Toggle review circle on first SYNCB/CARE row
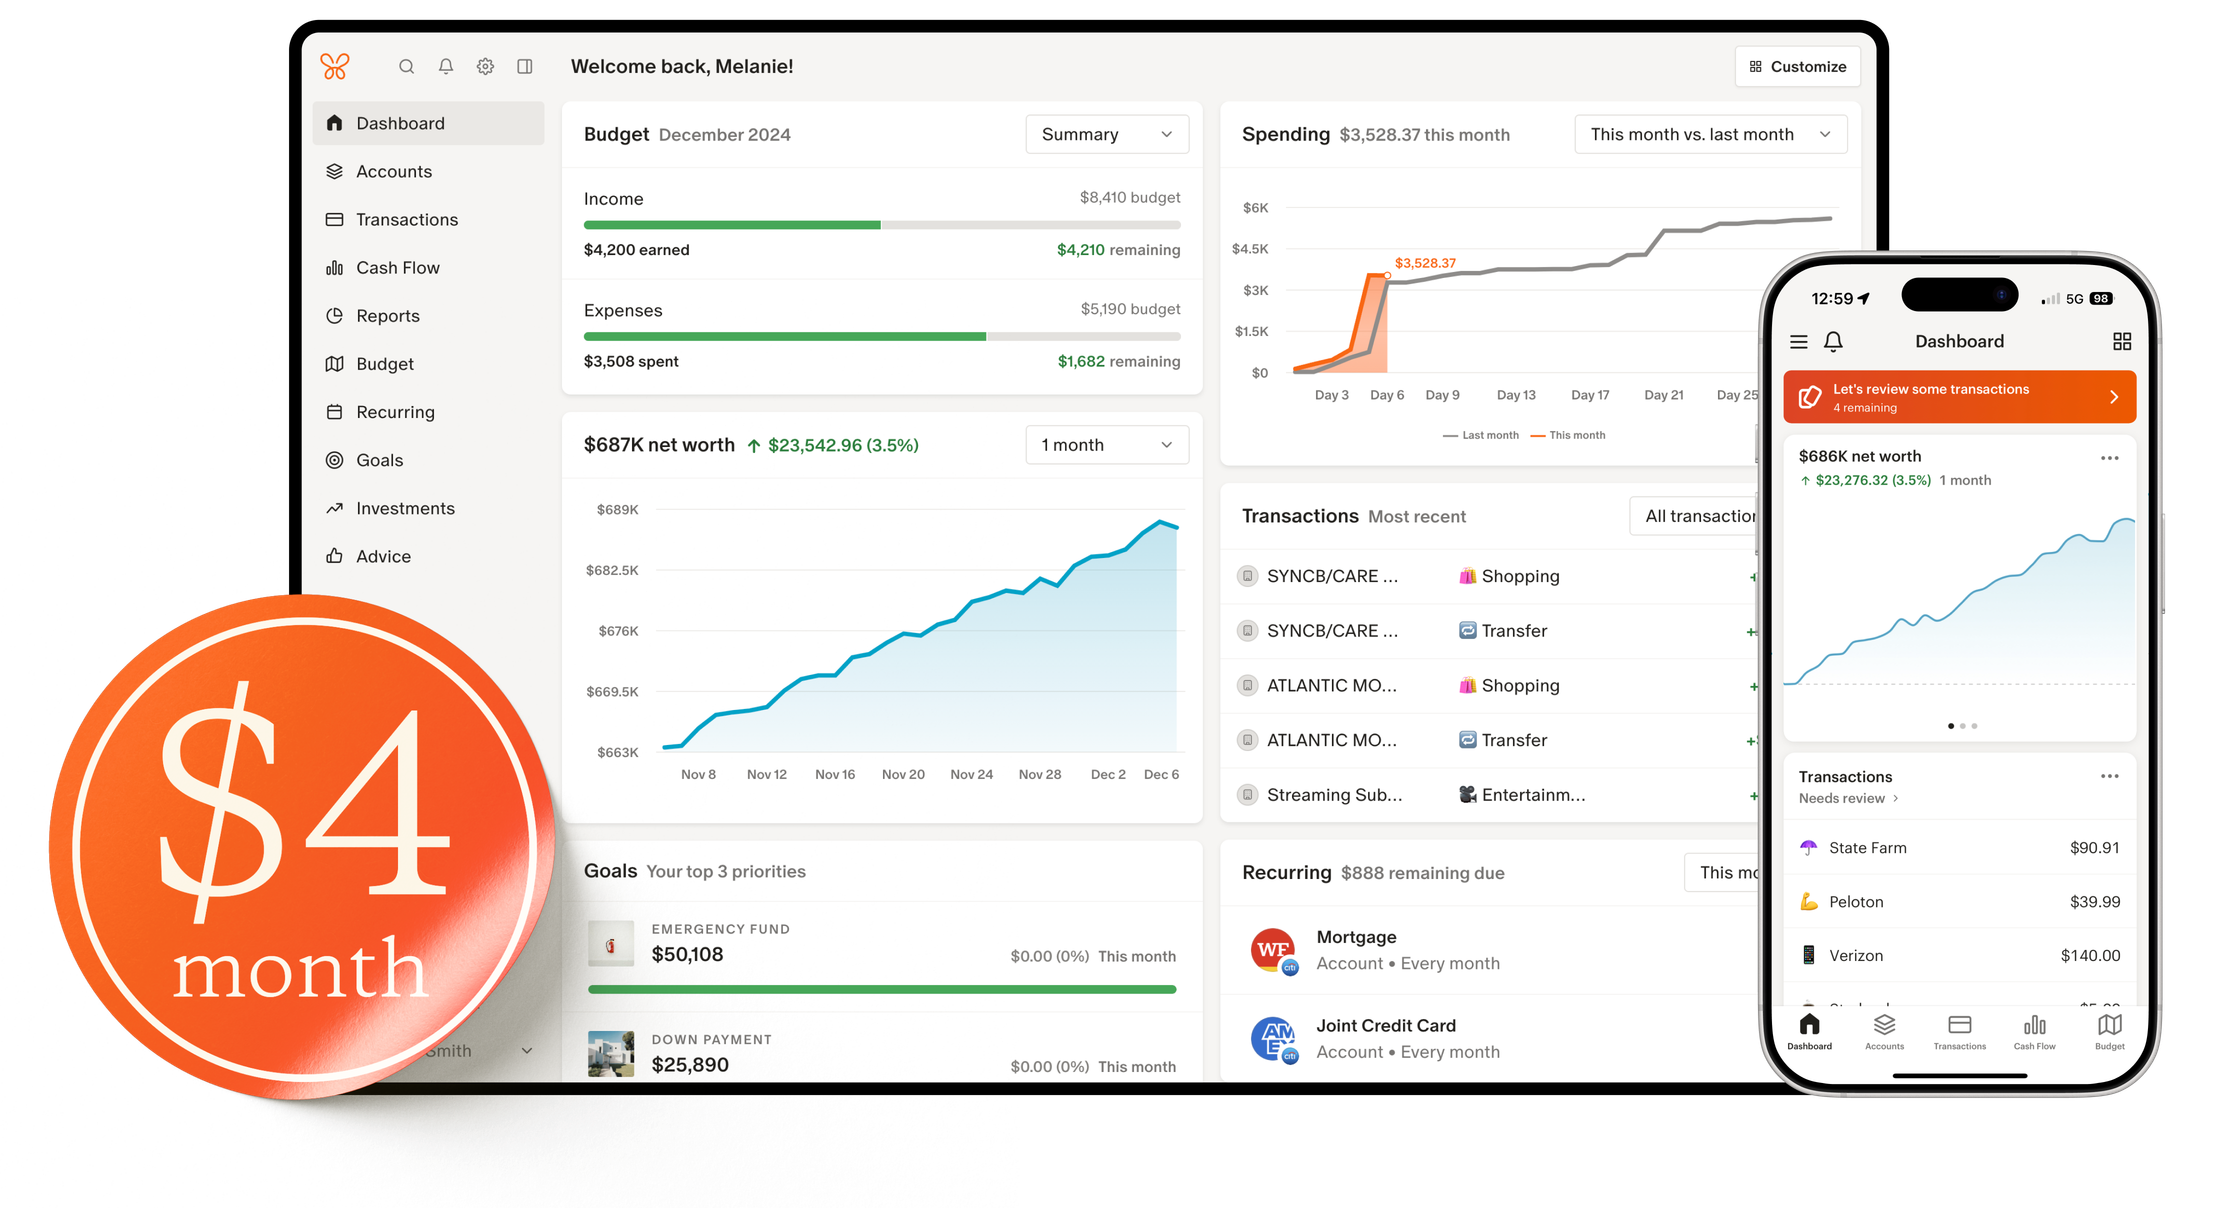Viewport: 2221px width, 1208px height. (x=1247, y=577)
